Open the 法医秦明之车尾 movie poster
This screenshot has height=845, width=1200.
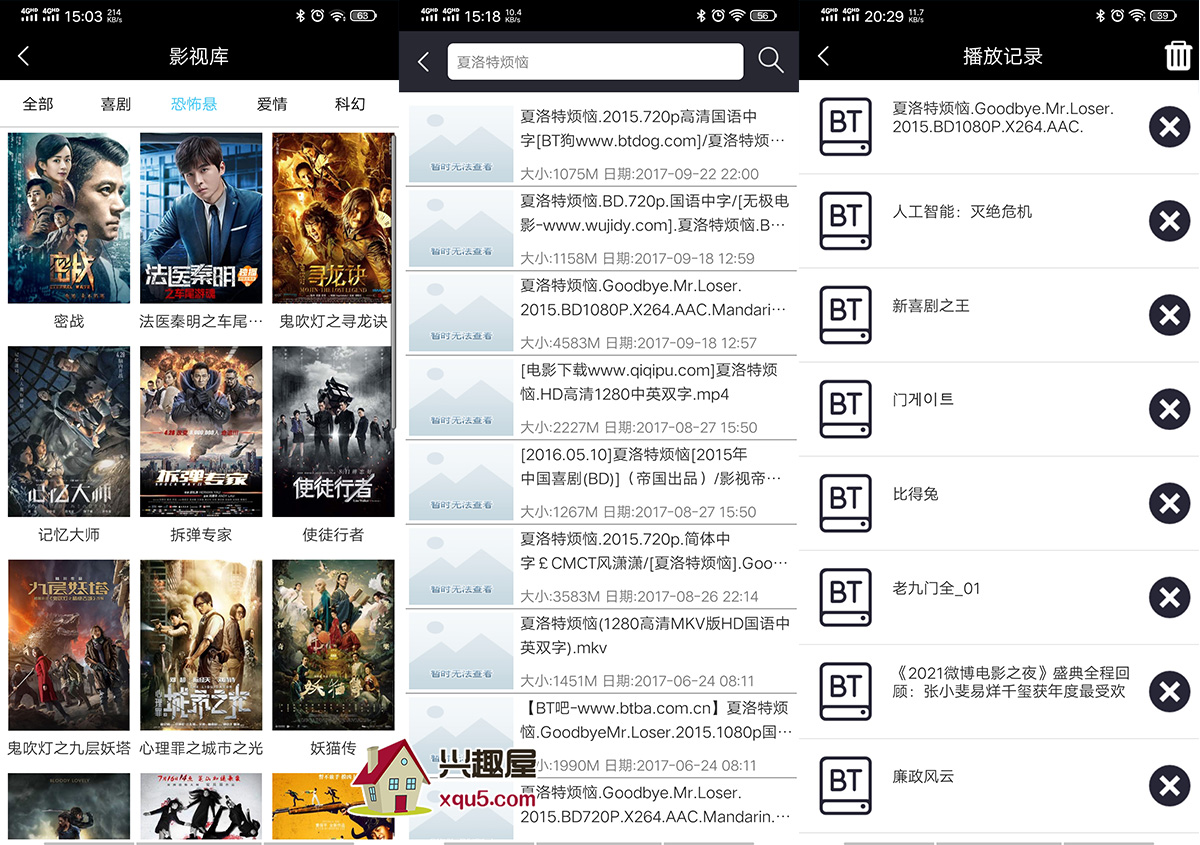(201, 218)
